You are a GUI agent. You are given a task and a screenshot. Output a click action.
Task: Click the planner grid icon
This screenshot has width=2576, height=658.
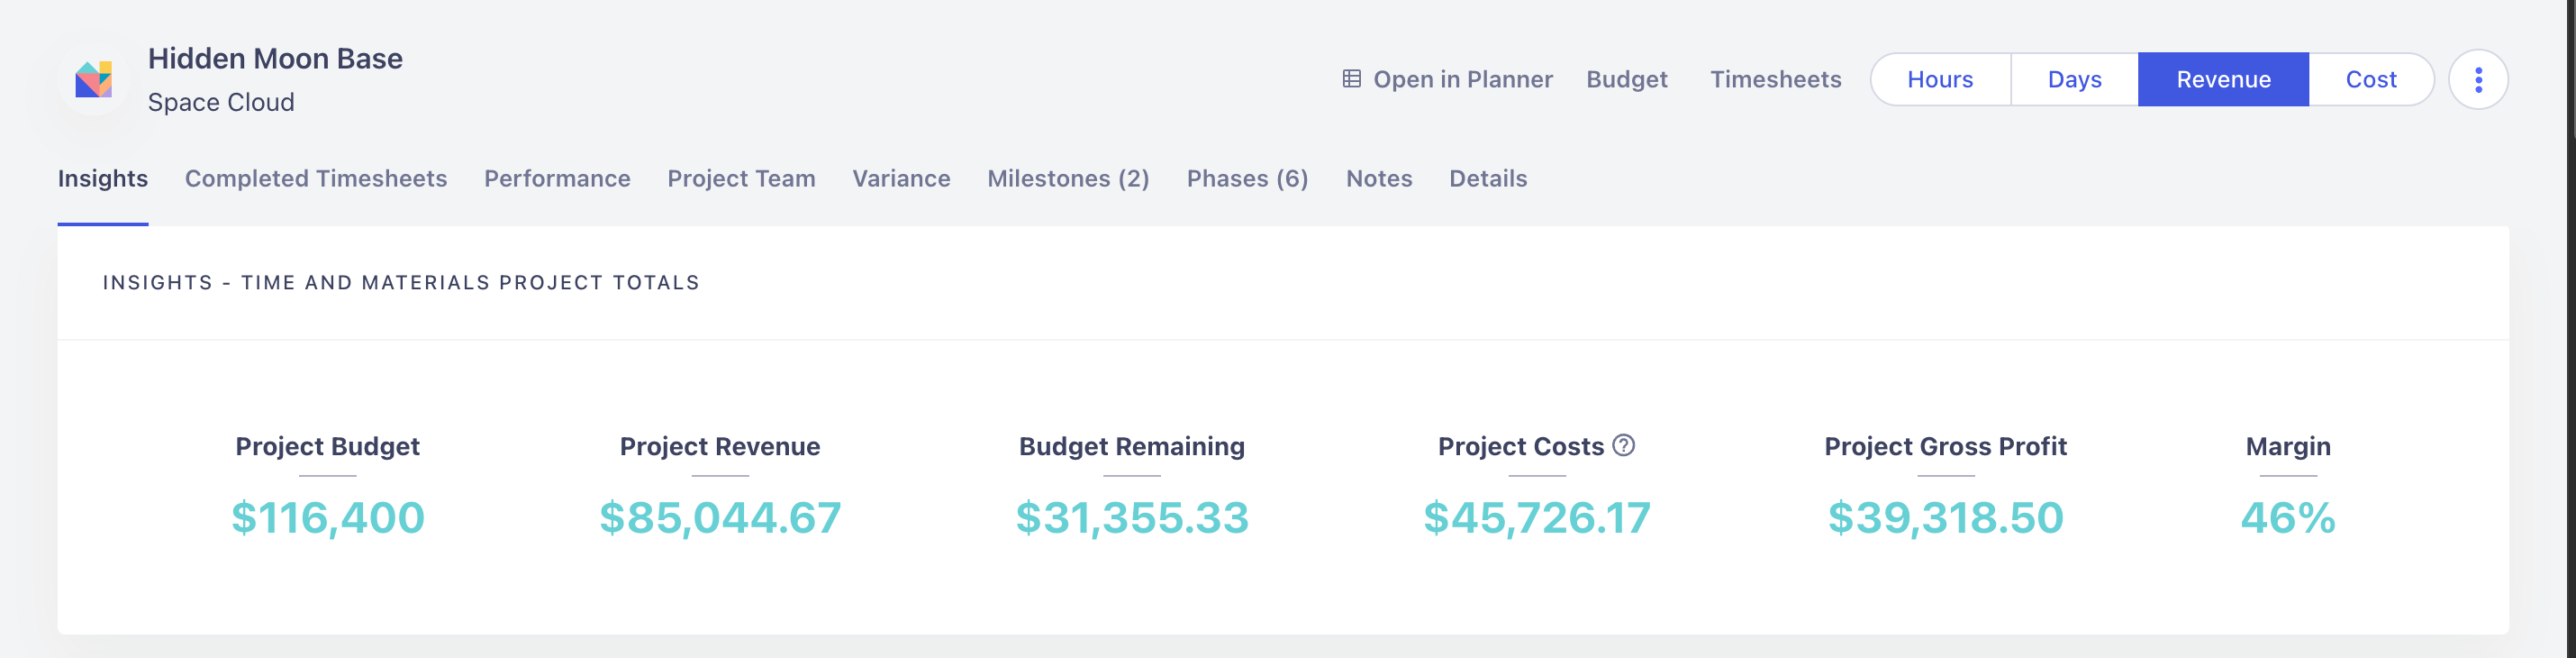[1351, 79]
